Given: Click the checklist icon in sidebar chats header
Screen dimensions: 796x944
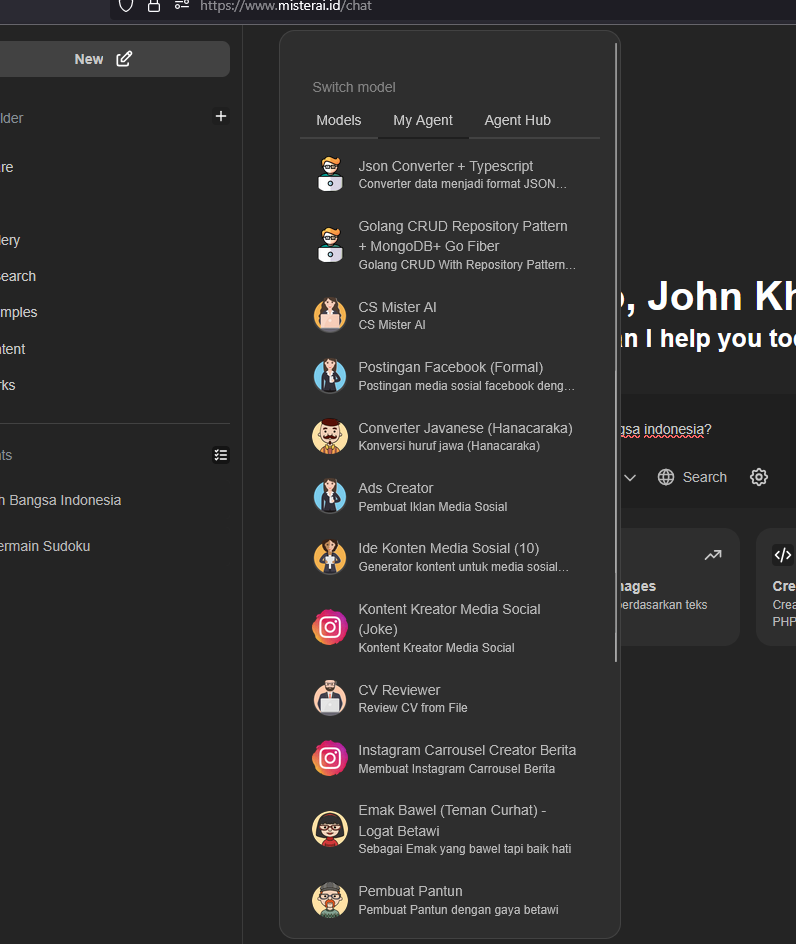Looking at the screenshot, I should tap(221, 455).
